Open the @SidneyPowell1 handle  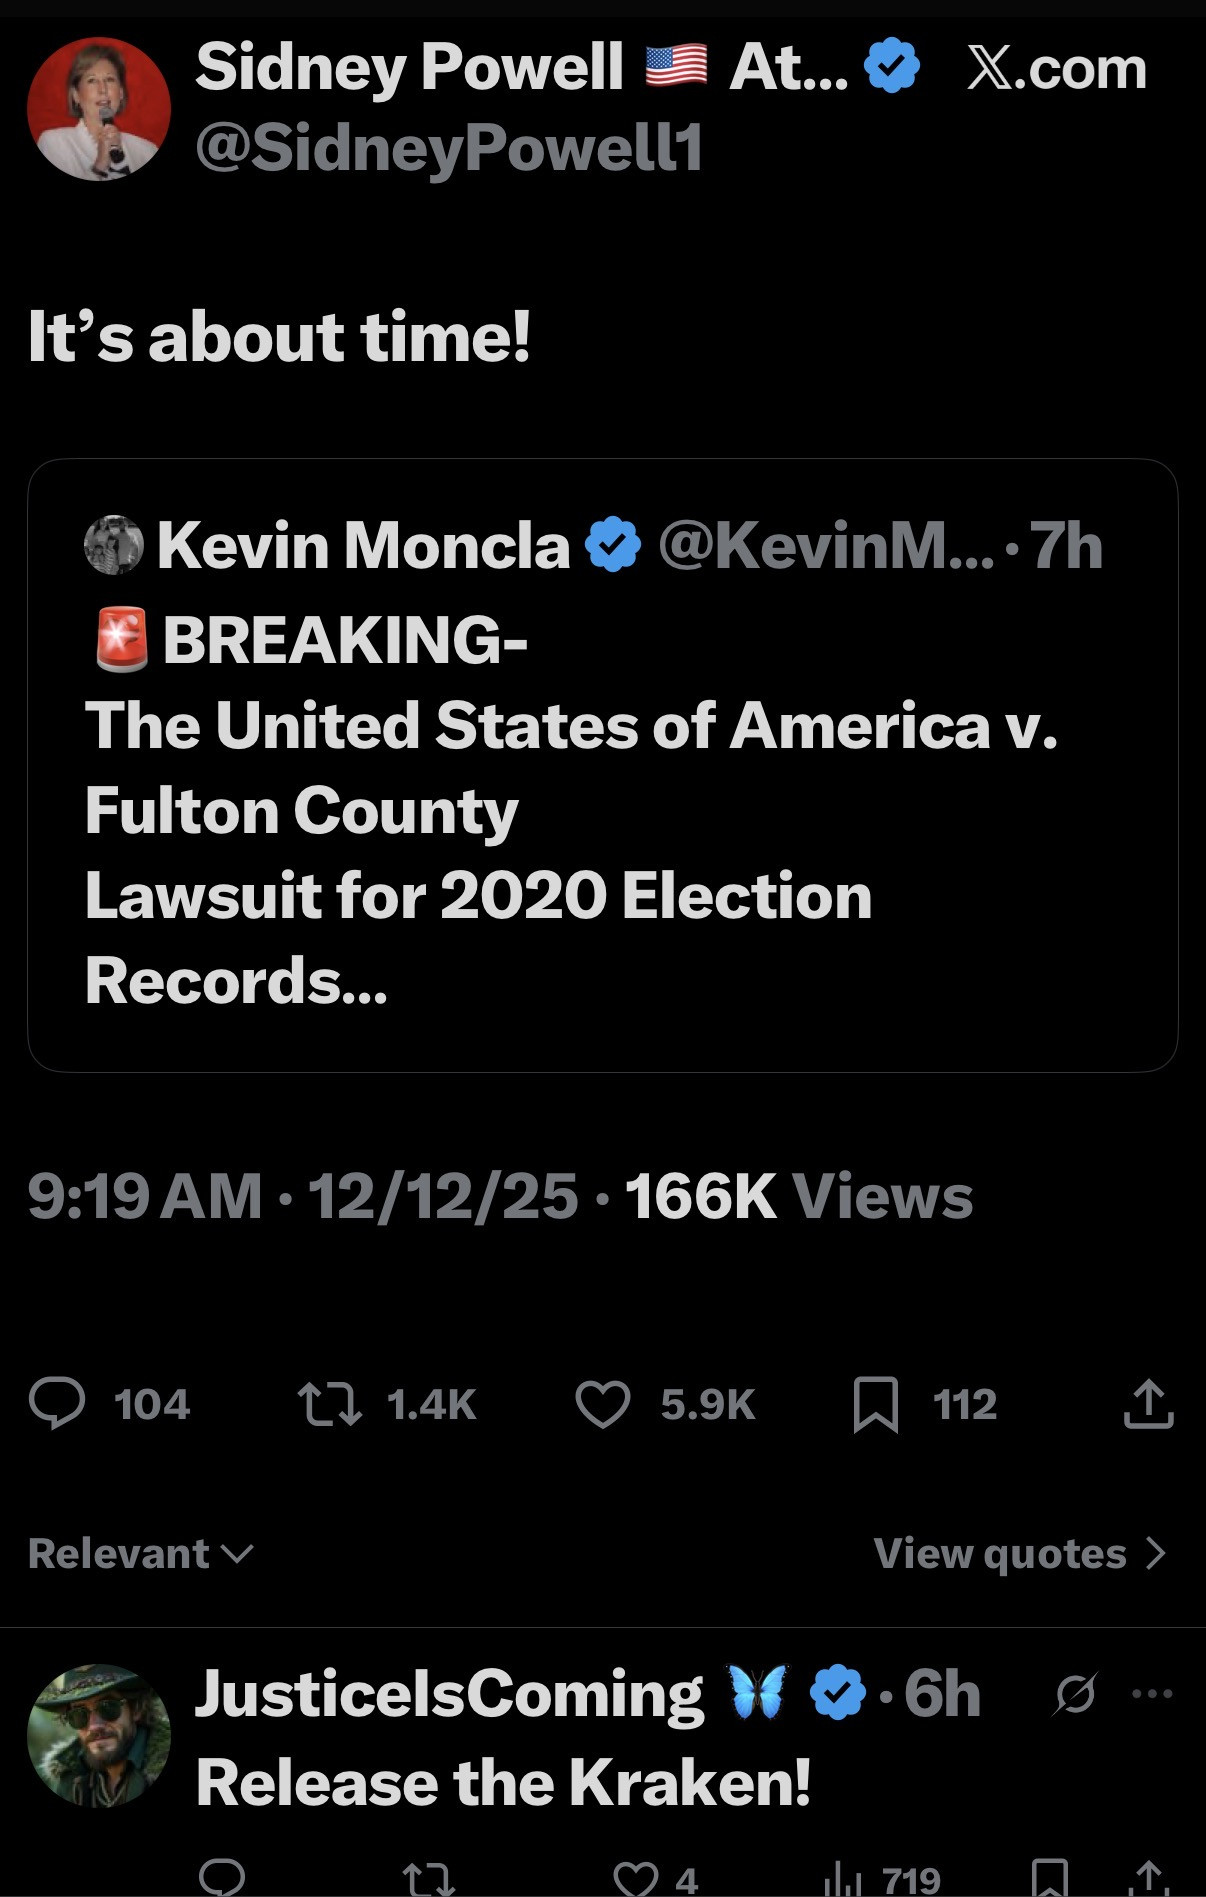[449, 148]
